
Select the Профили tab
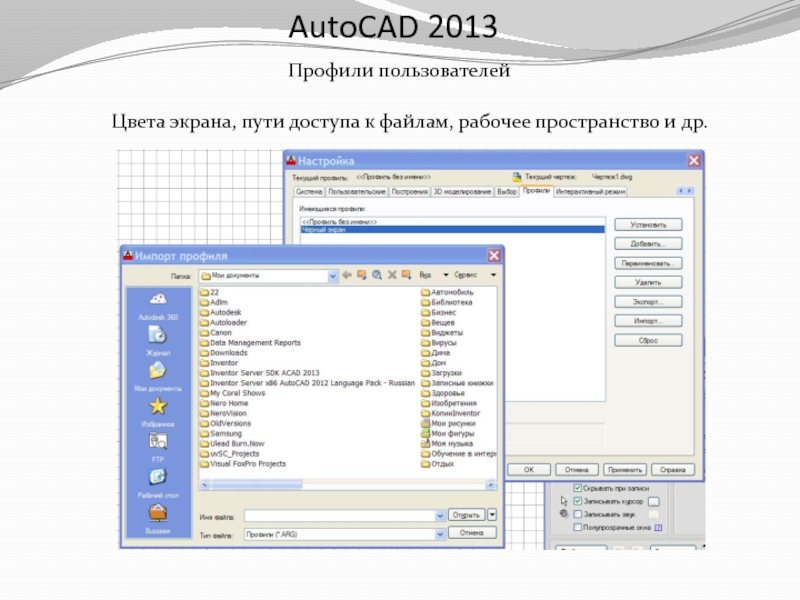click(x=537, y=191)
